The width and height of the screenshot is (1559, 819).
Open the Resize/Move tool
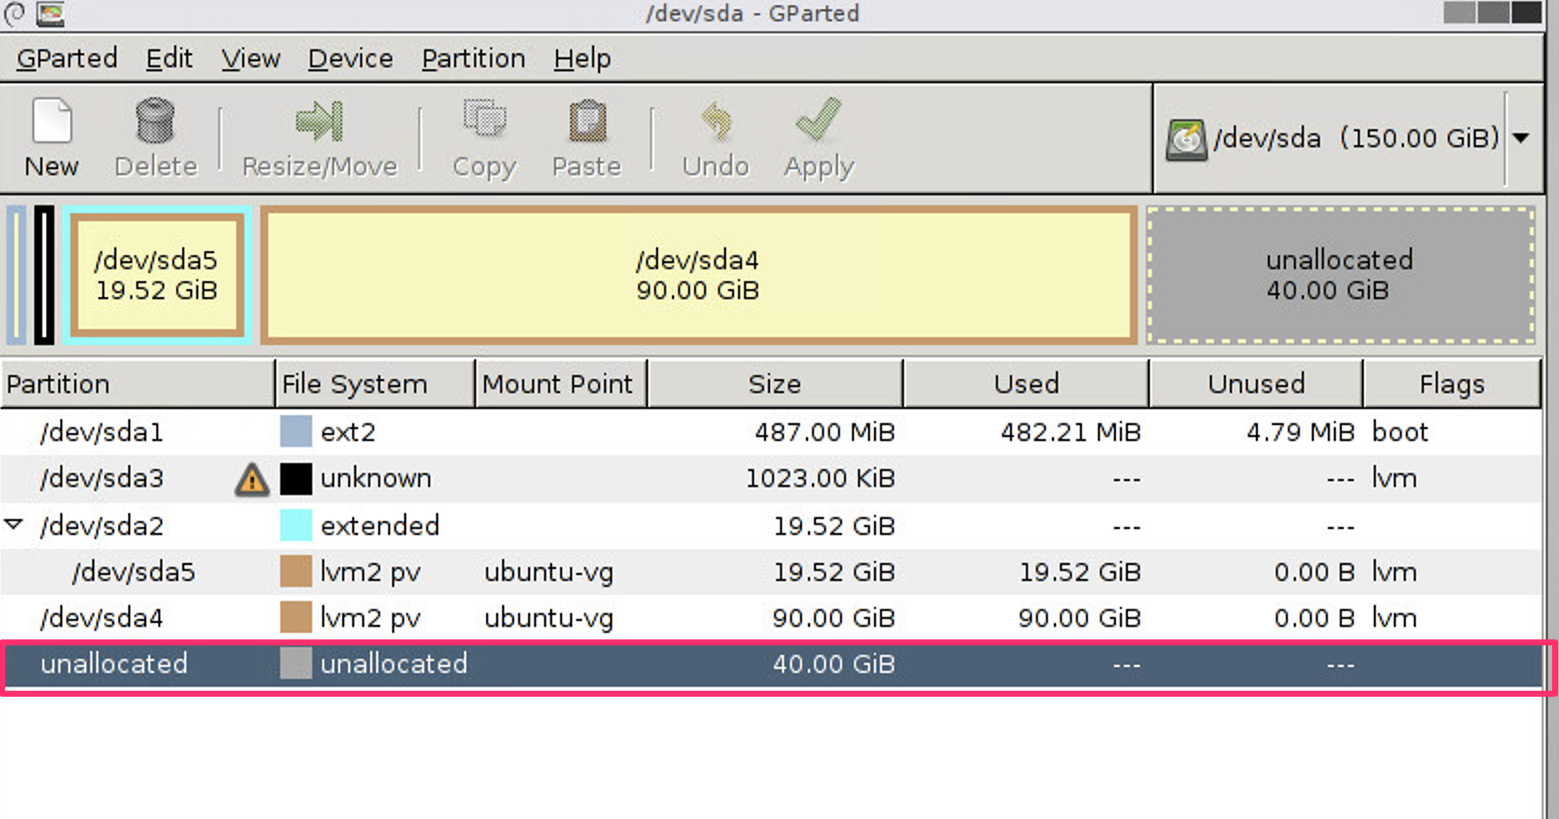coord(317,135)
